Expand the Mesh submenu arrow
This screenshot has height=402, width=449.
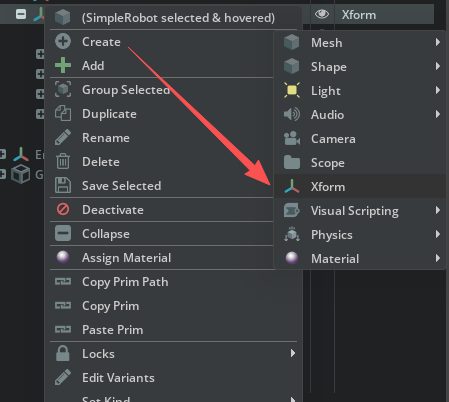click(x=438, y=42)
